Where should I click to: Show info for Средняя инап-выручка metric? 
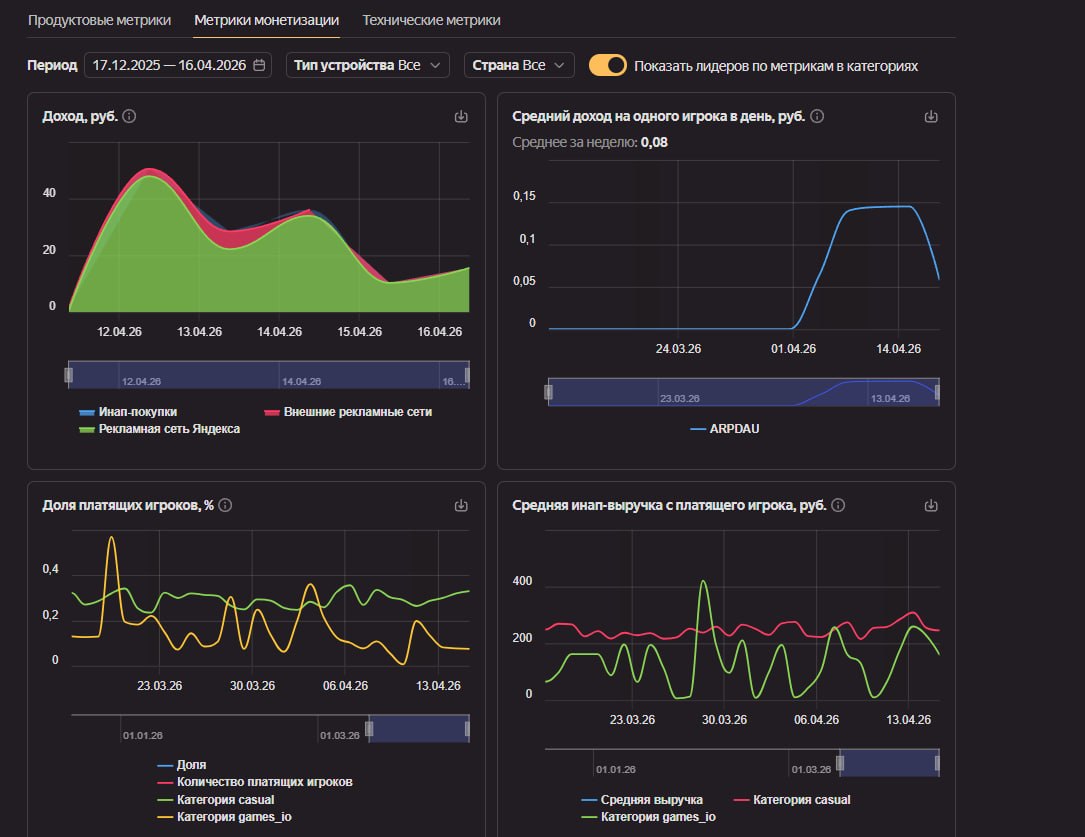[x=838, y=506]
